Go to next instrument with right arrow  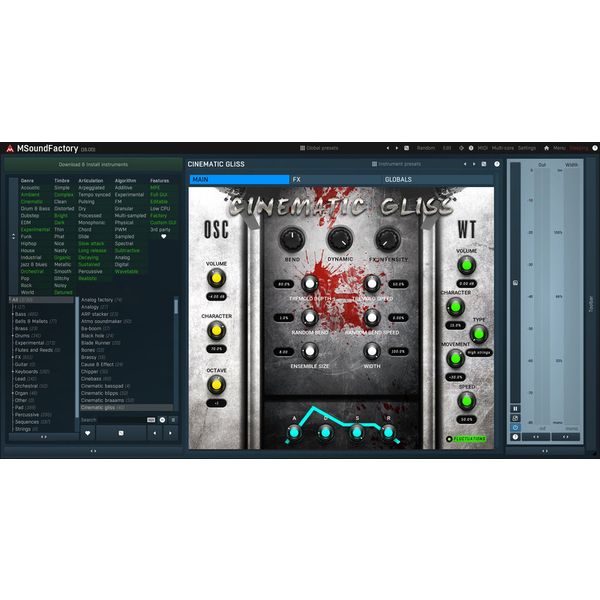(x=170, y=433)
